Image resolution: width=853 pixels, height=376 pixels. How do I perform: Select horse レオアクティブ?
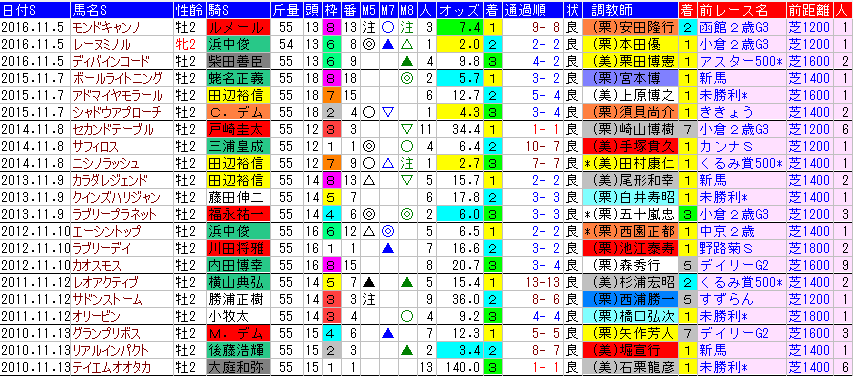coord(105,283)
